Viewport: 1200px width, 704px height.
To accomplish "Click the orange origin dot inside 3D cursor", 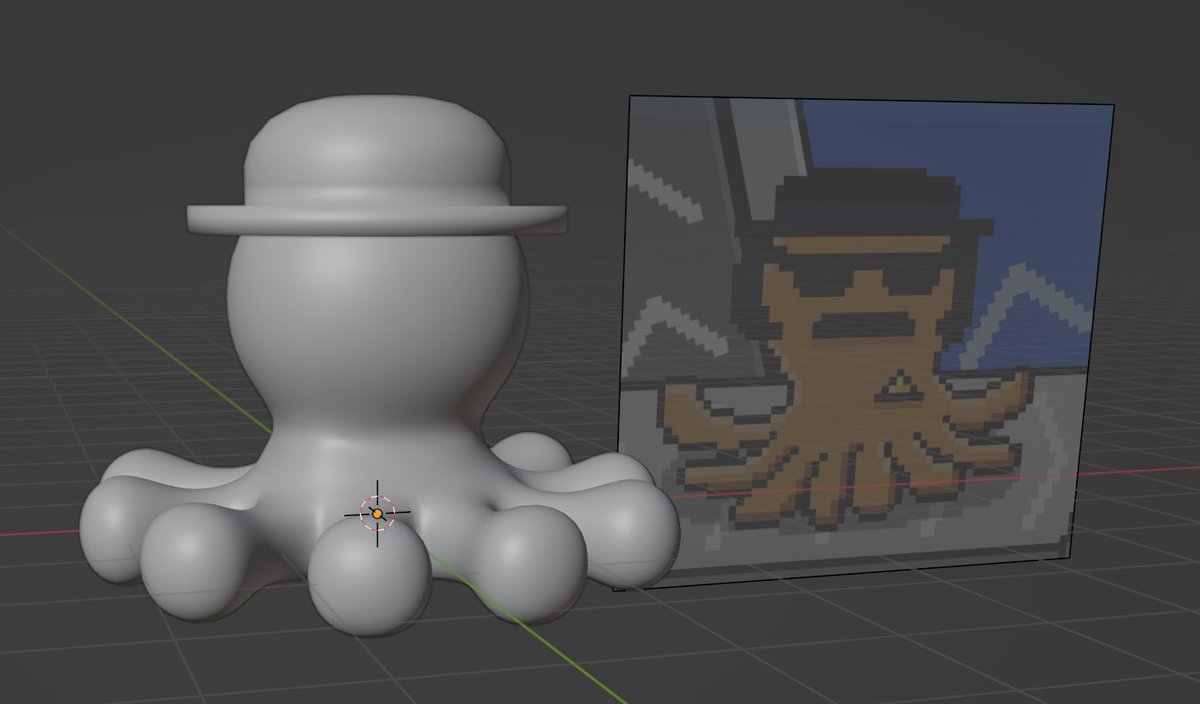I will [x=377, y=513].
